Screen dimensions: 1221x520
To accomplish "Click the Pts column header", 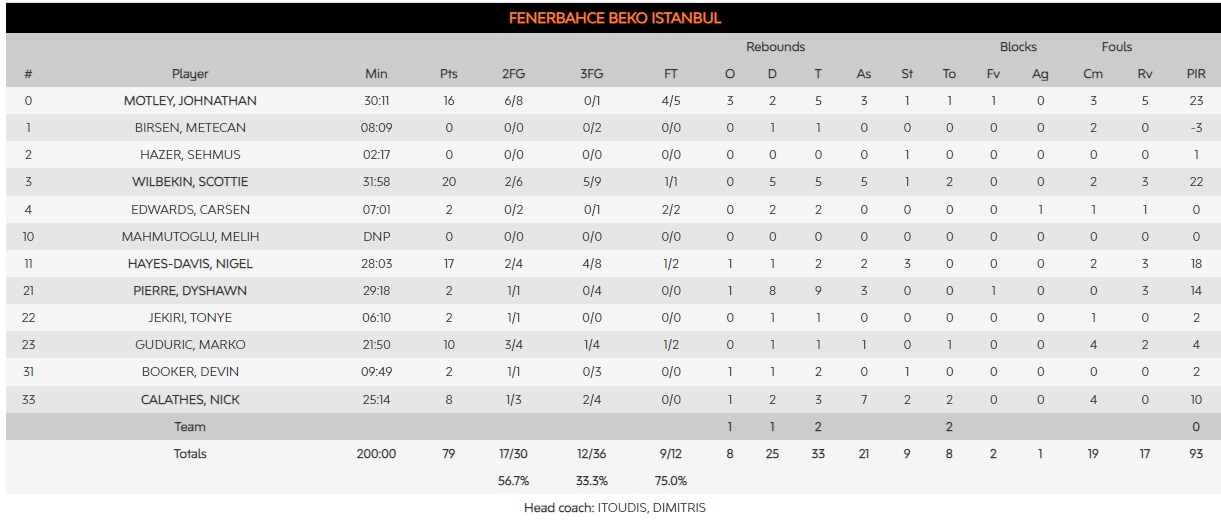I will (x=449, y=74).
